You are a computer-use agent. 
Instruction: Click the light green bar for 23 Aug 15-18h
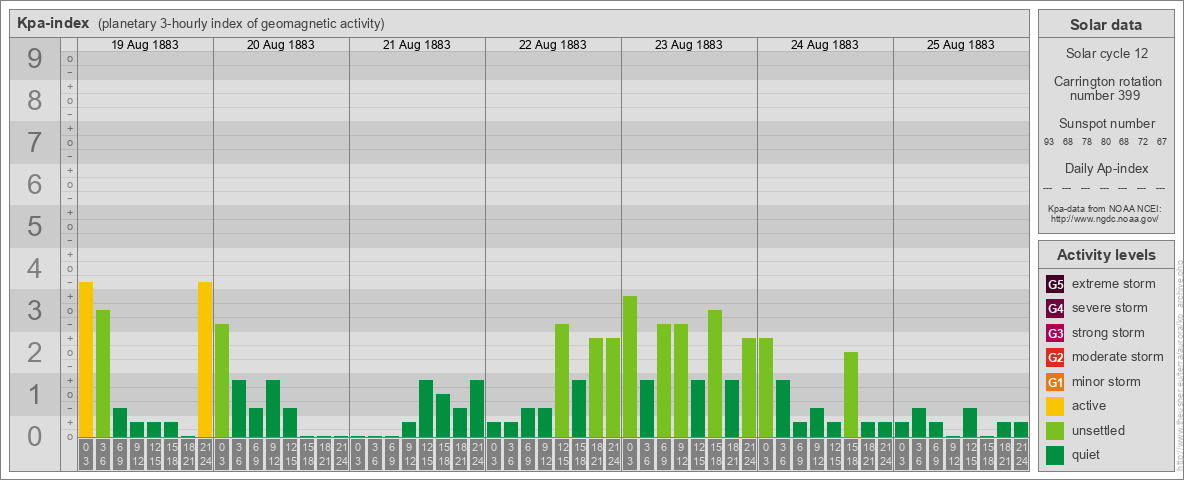[x=714, y=374]
